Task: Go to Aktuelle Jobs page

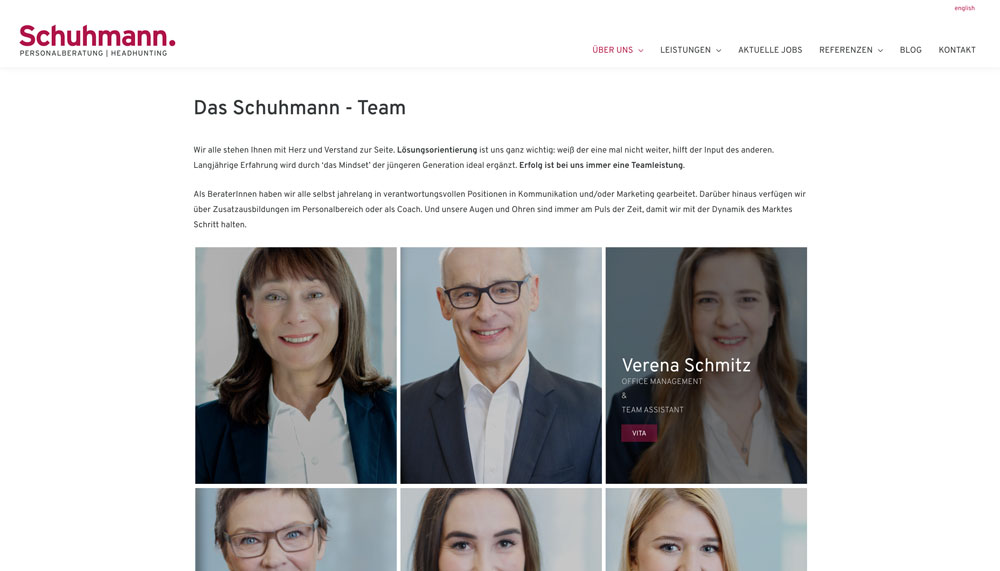Action: (770, 50)
